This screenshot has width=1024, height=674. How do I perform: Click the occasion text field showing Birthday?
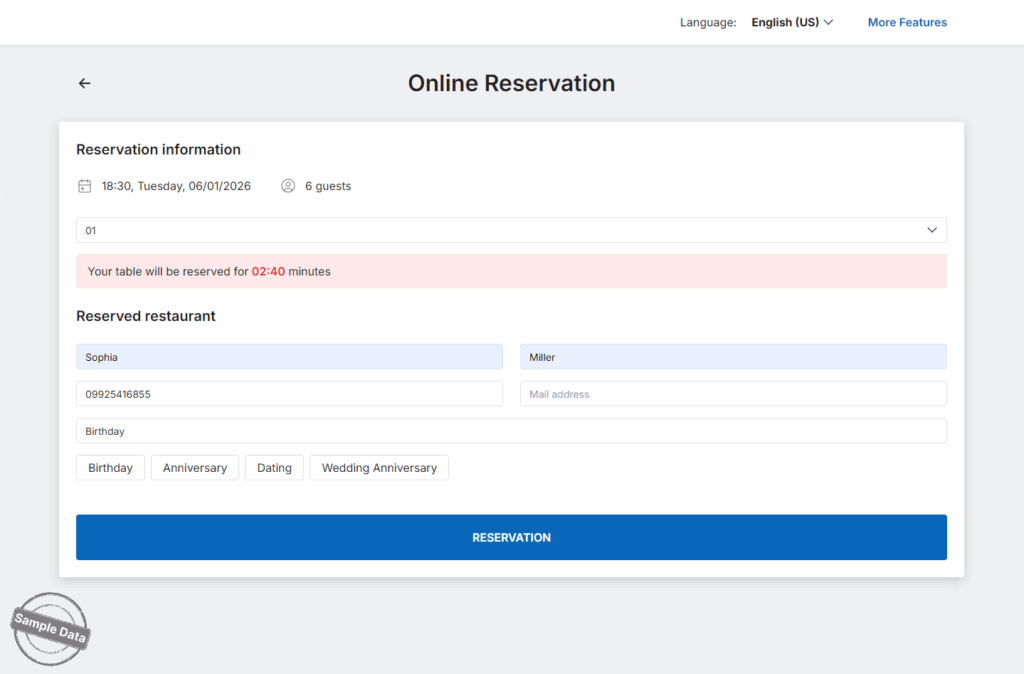[x=511, y=431]
